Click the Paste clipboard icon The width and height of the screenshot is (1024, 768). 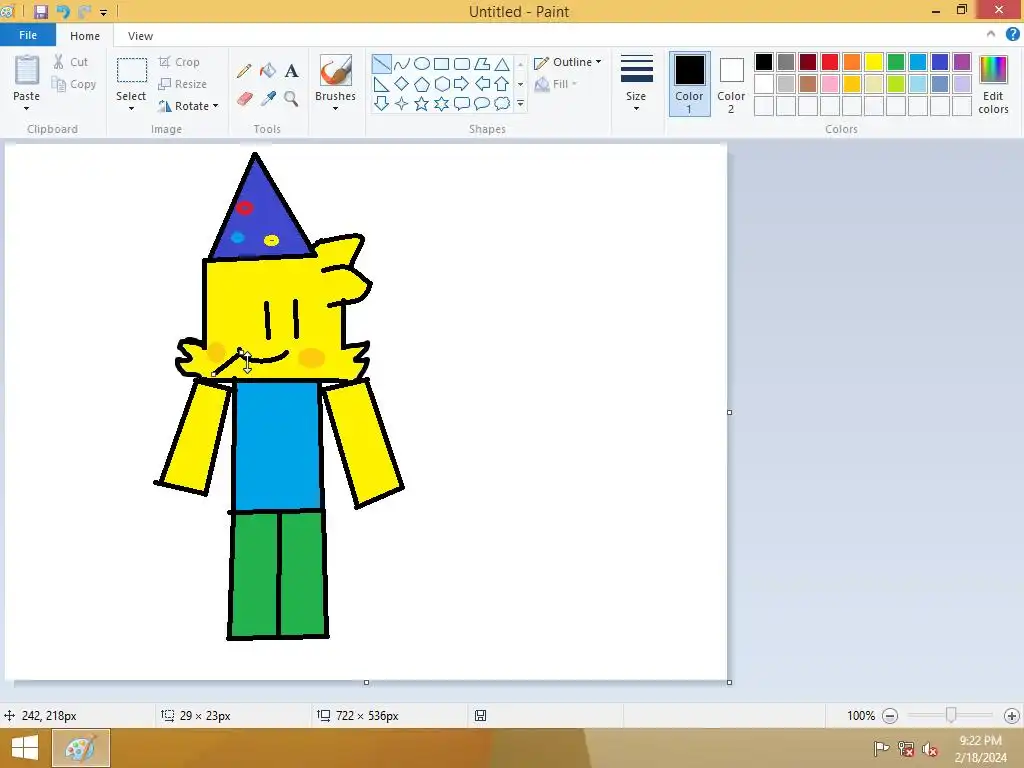point(27,70)
